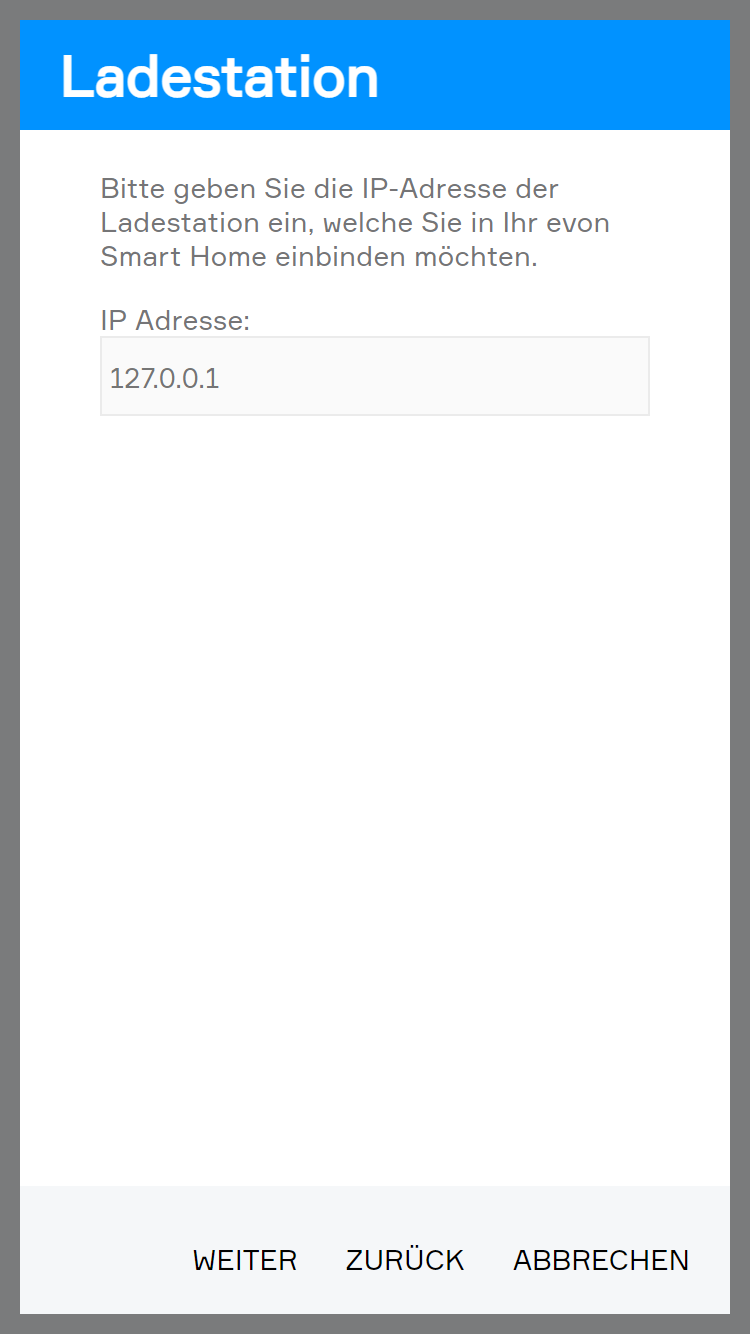Screen dimensions: 750x1334
Task: Focus the IP Adresse input field
Action: pos(375,376)
